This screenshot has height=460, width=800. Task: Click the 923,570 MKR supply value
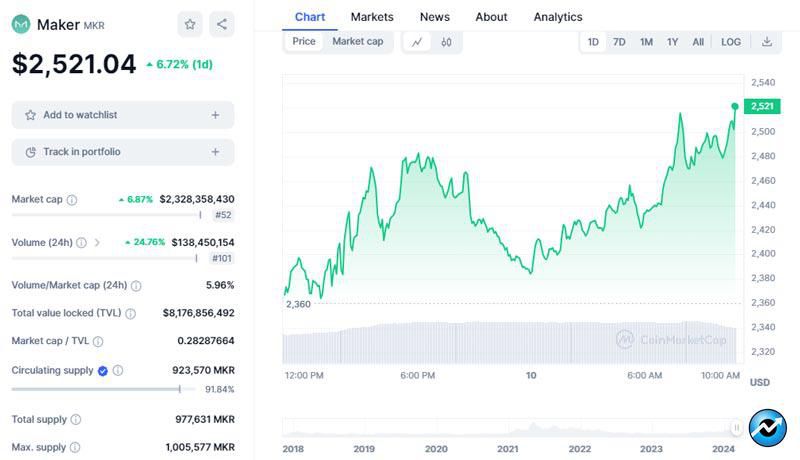203,370
